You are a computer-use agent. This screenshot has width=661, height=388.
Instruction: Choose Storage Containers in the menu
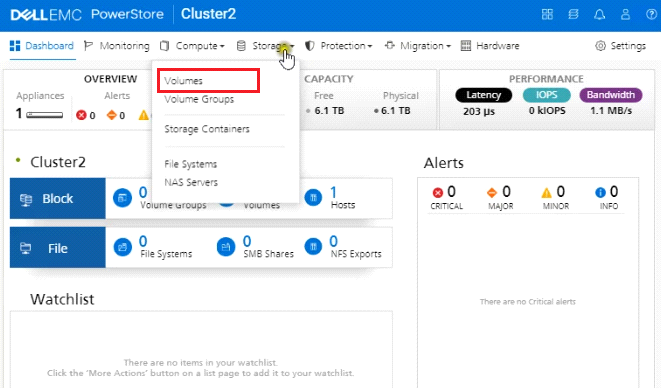[x=207, y=129]
